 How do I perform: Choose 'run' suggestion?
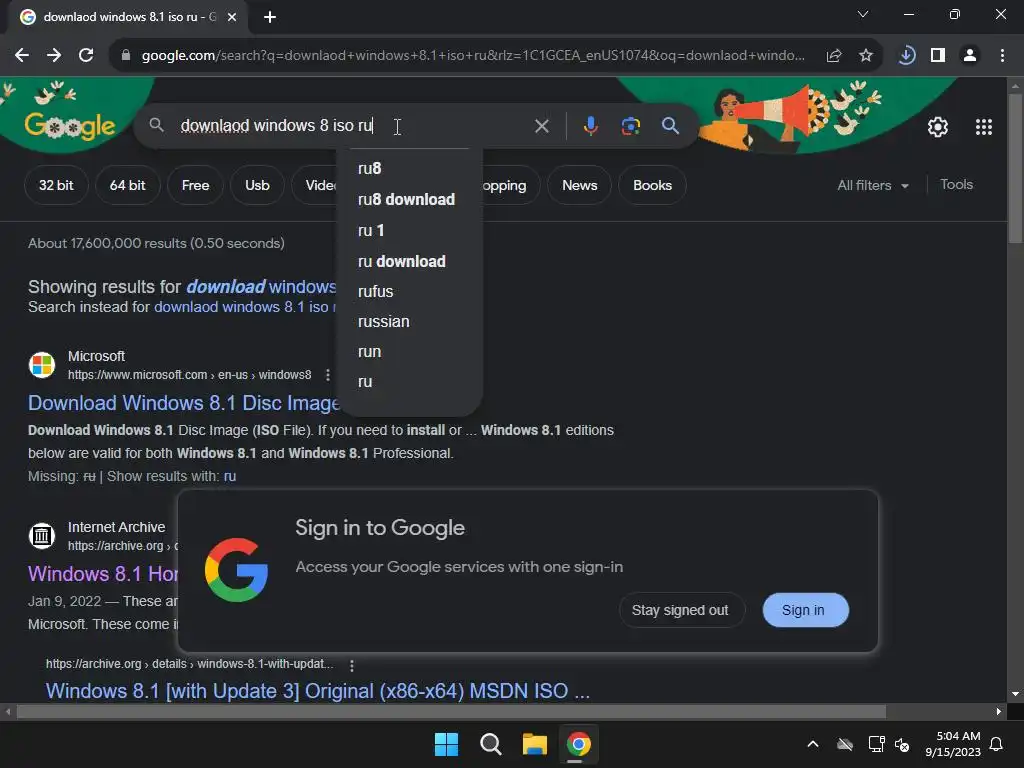point(410,351)
